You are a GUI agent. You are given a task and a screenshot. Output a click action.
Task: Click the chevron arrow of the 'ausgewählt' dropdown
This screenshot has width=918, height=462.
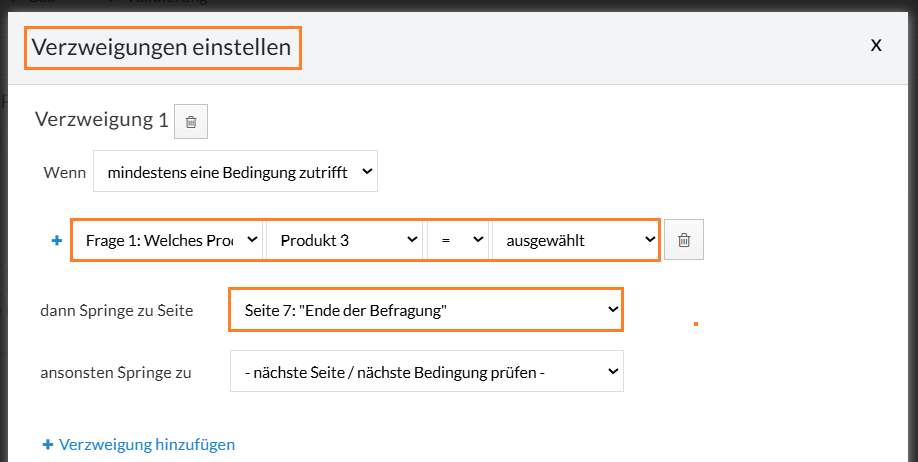coord(649,240)
